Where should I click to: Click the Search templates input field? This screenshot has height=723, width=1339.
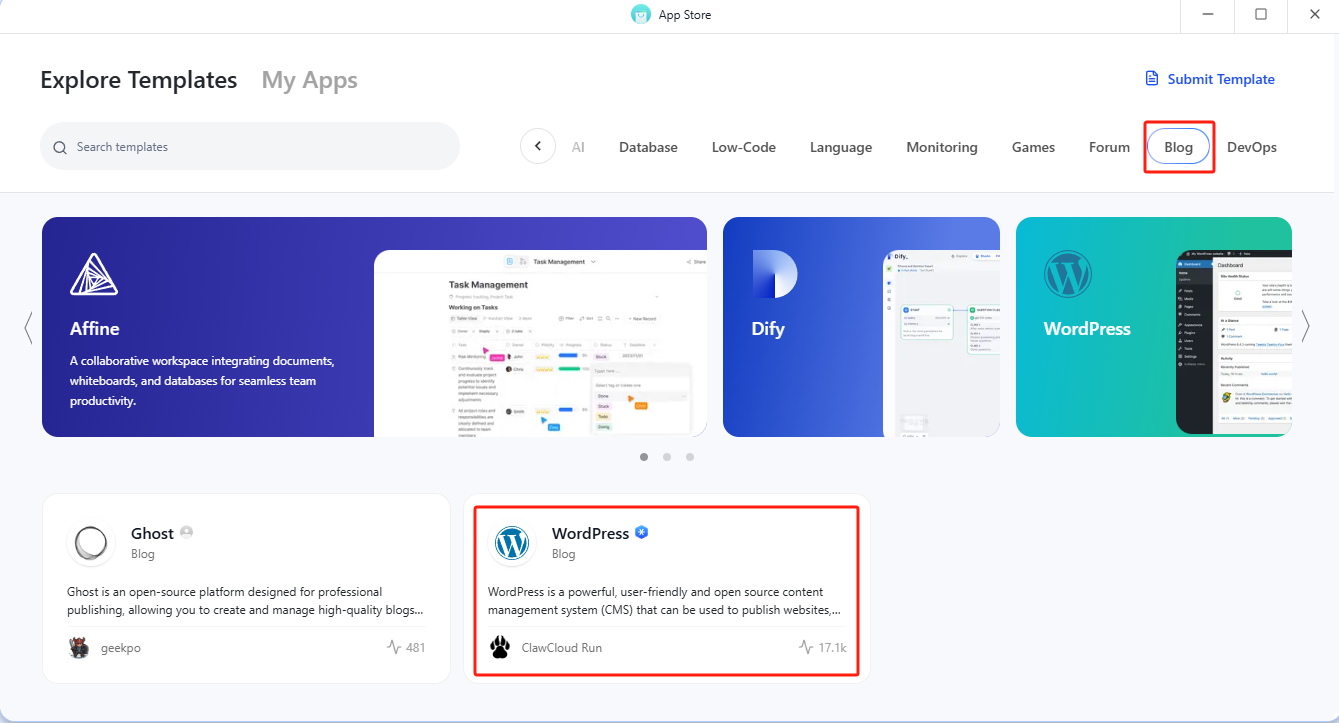pos(260,147)
